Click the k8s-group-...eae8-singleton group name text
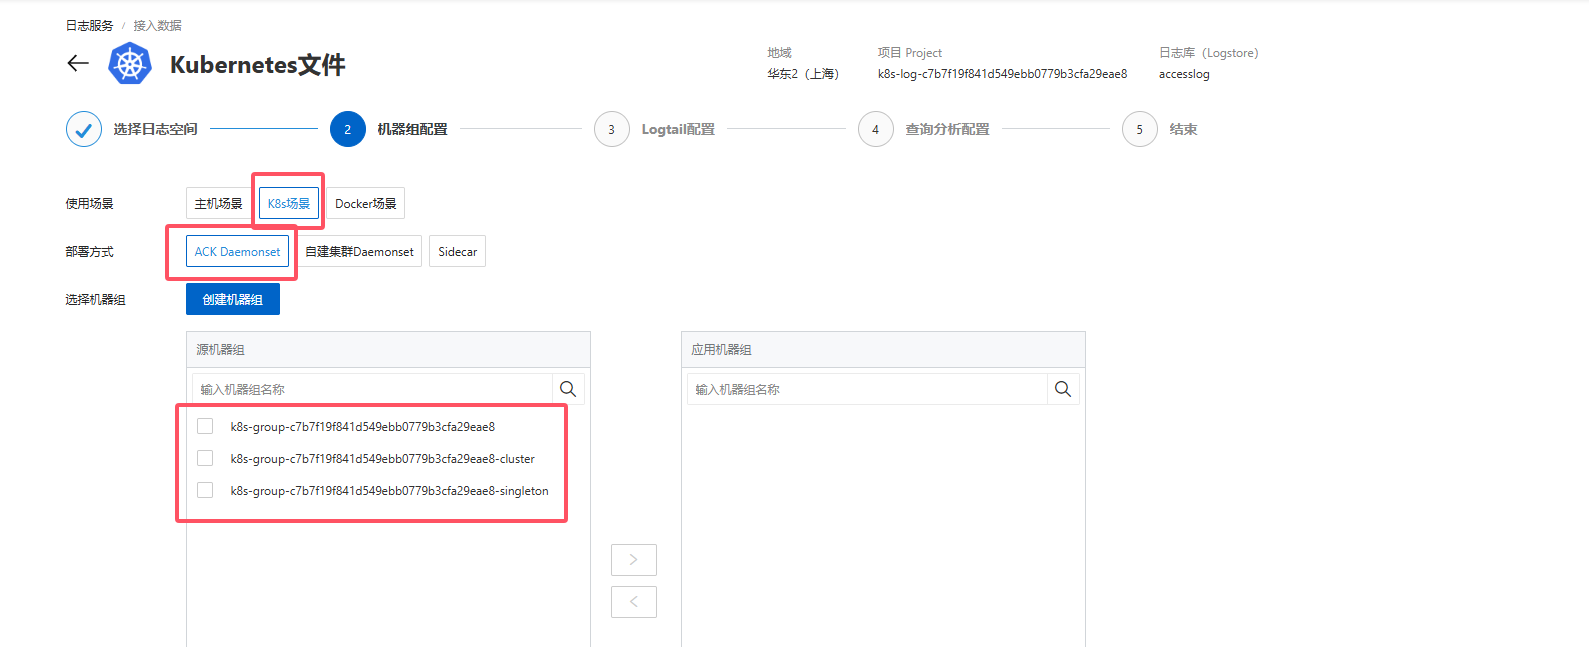Screen dimensions: 1589x647 click(390, 491)
